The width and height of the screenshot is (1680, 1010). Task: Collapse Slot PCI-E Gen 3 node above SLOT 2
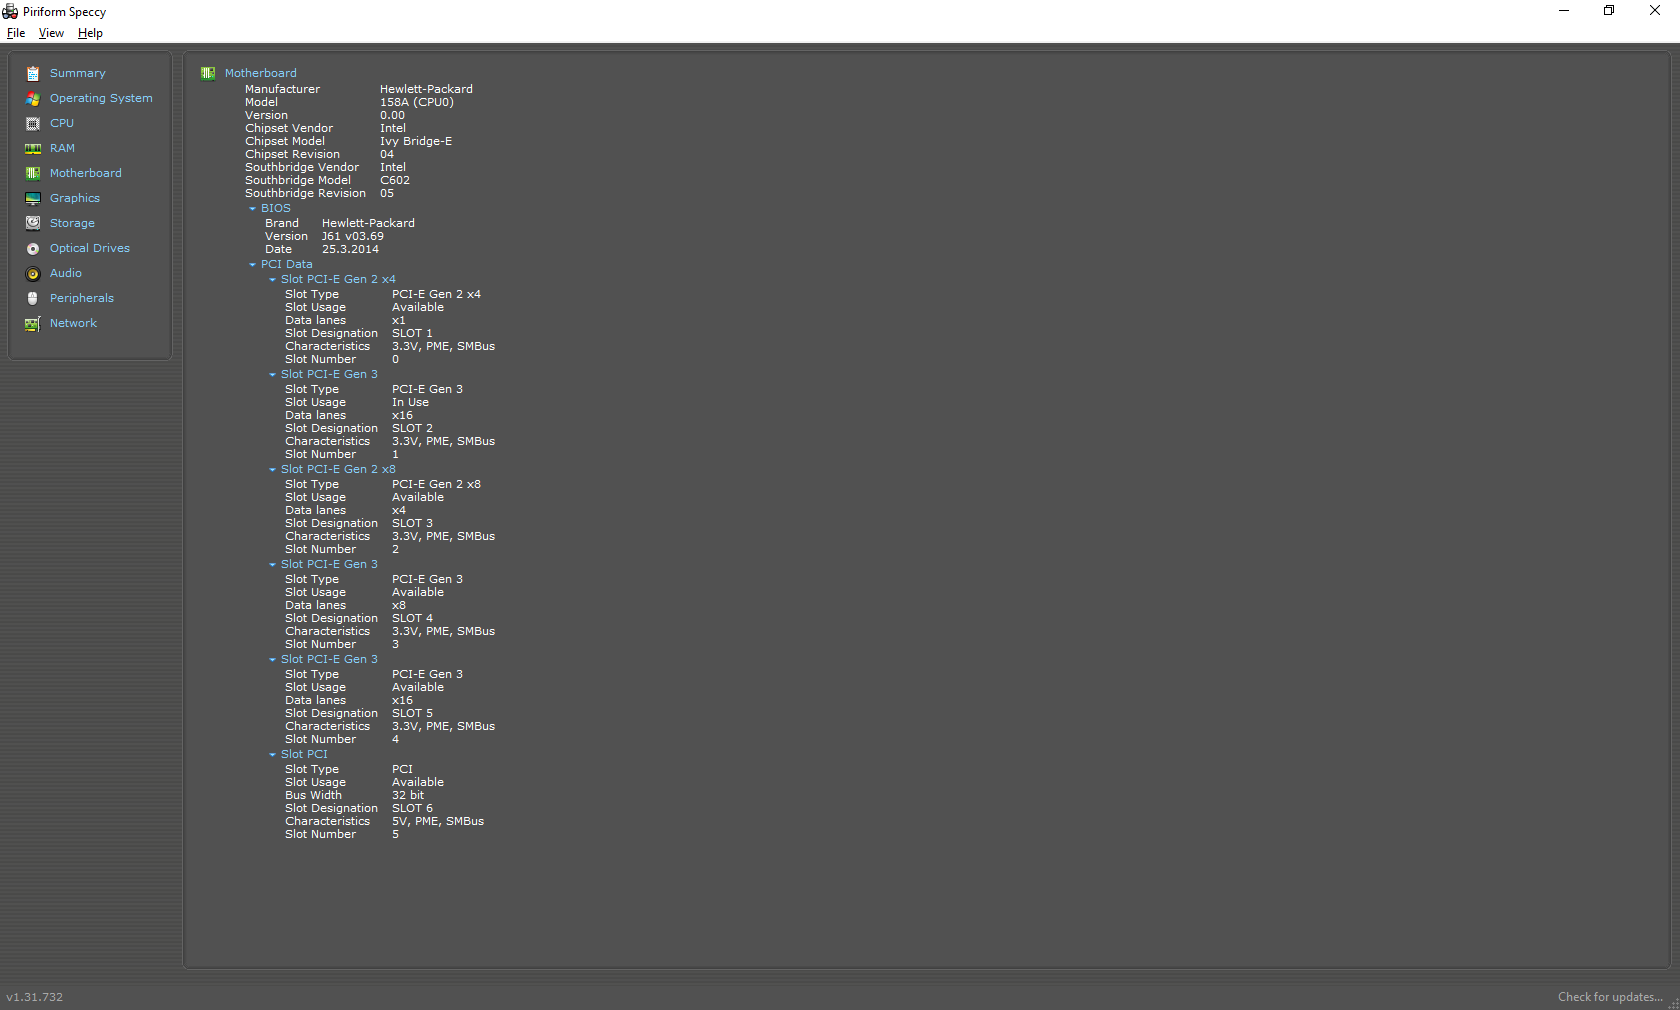(272, 375)
